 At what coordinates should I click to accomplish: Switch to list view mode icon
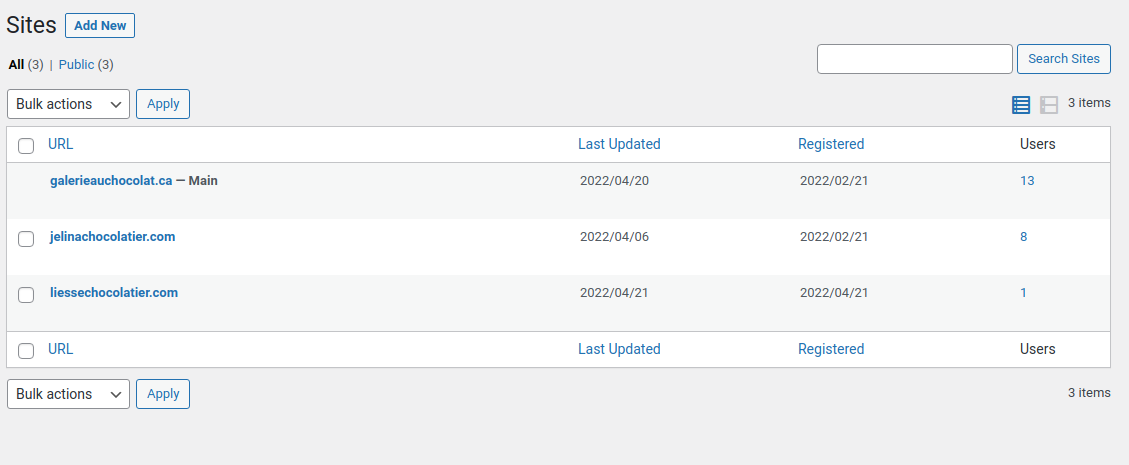coord(1021,105)
